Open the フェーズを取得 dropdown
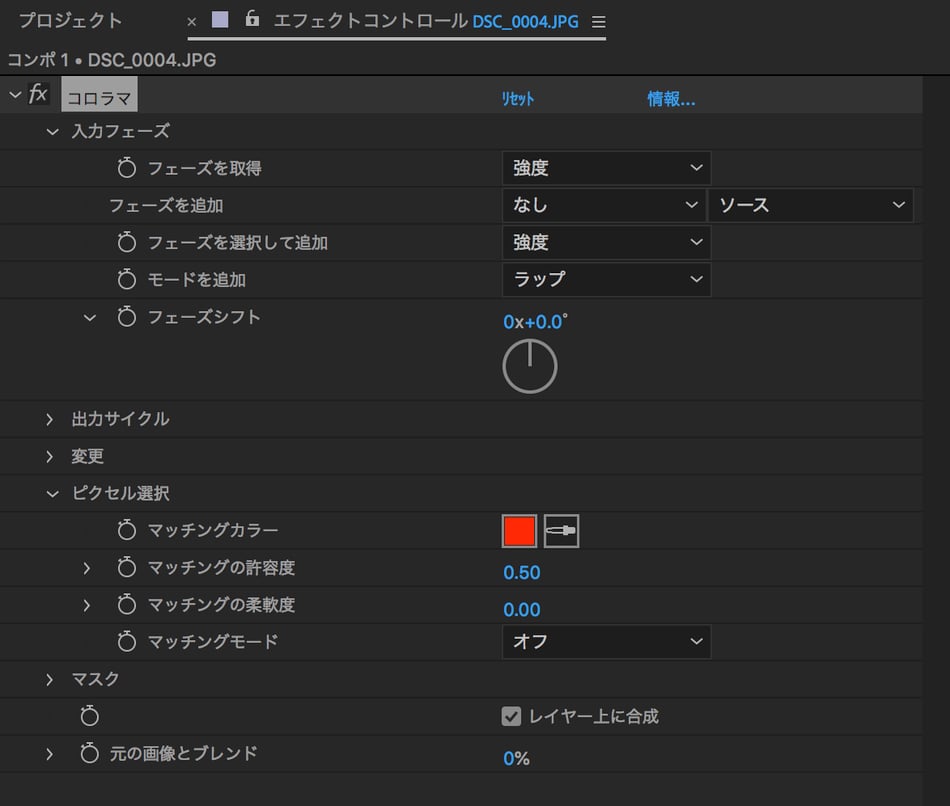Screen dimensions: 950x806 606,168
